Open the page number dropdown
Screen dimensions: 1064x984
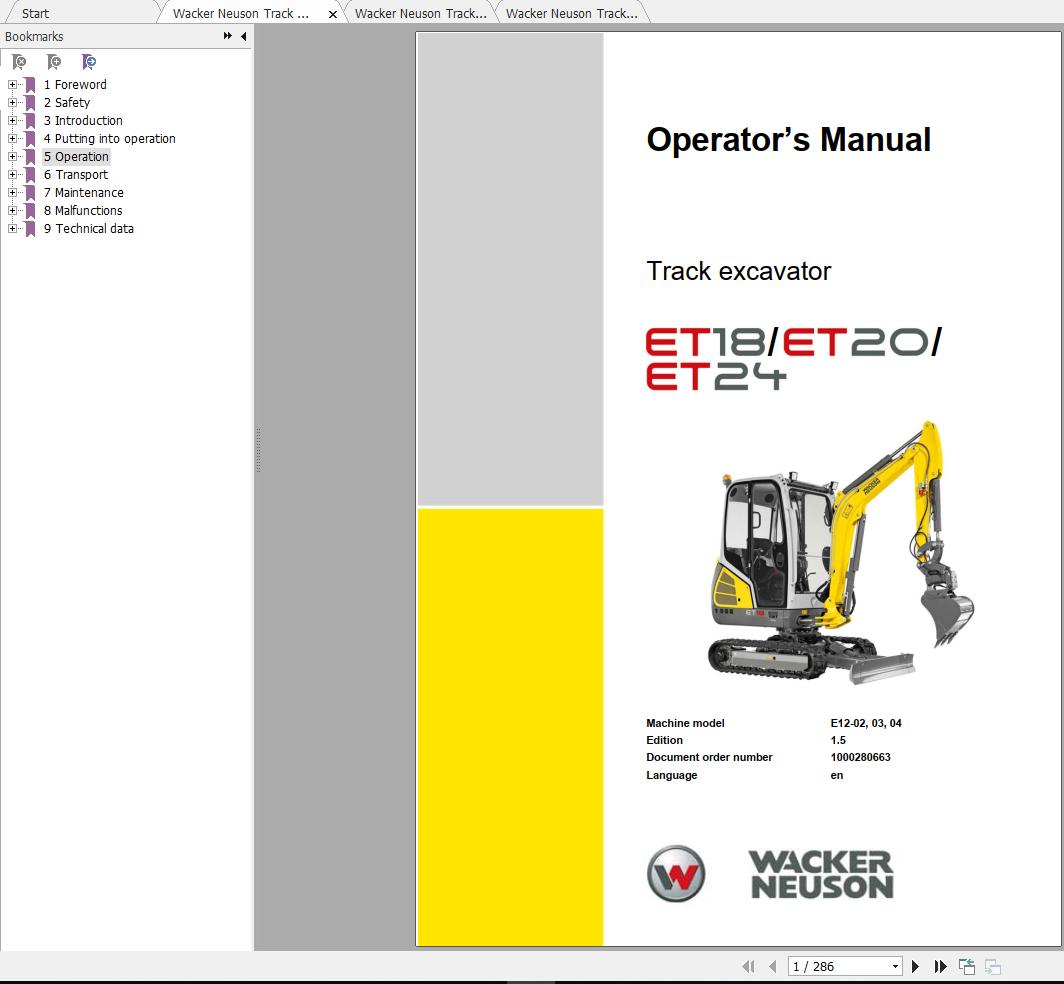point(895,966)
